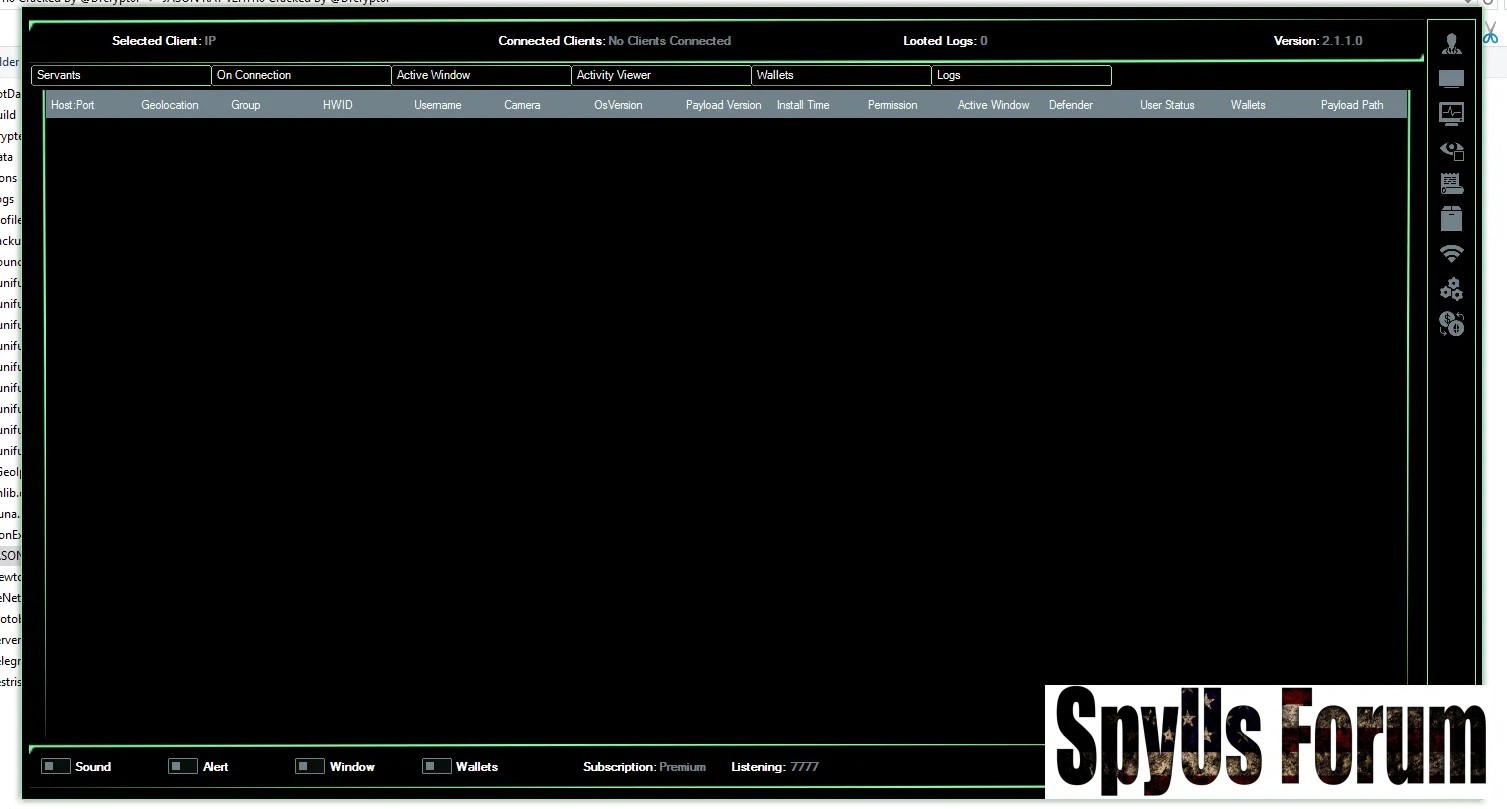Switch to the Logs tab

click(x=1021, y=75)
